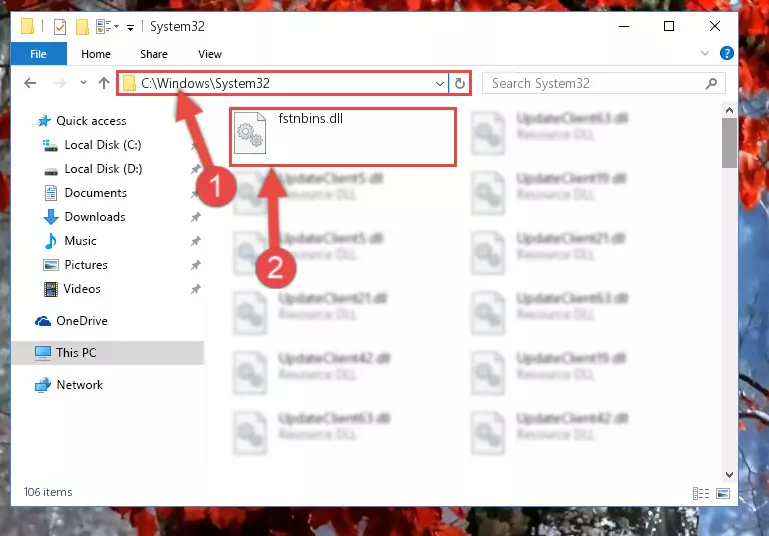Minimize the System32 window
769x536 pixels.
coord(624,26)
